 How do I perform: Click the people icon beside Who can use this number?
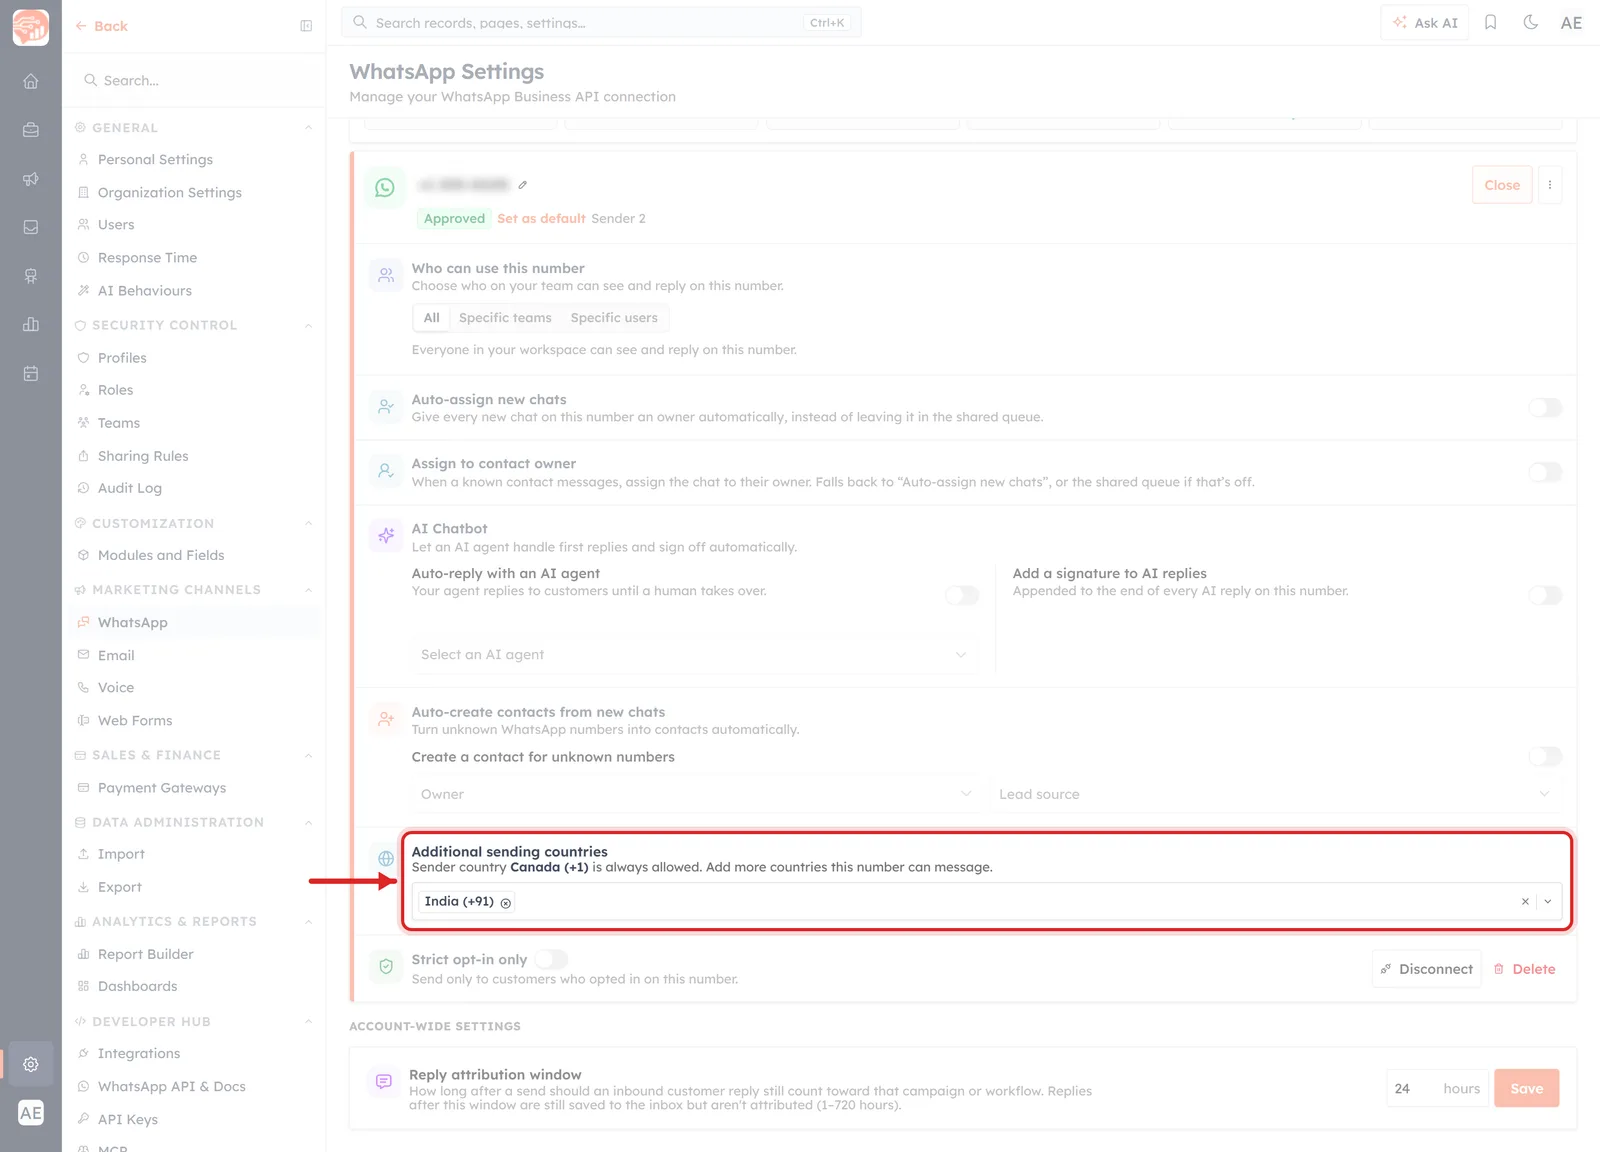pyautogui.click(x=386, y=275)
